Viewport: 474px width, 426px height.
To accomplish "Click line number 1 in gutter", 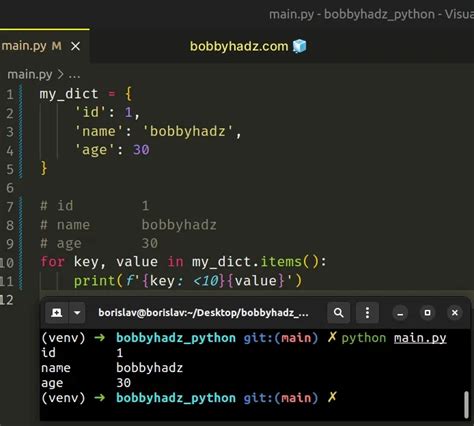I will click(10, 94).
